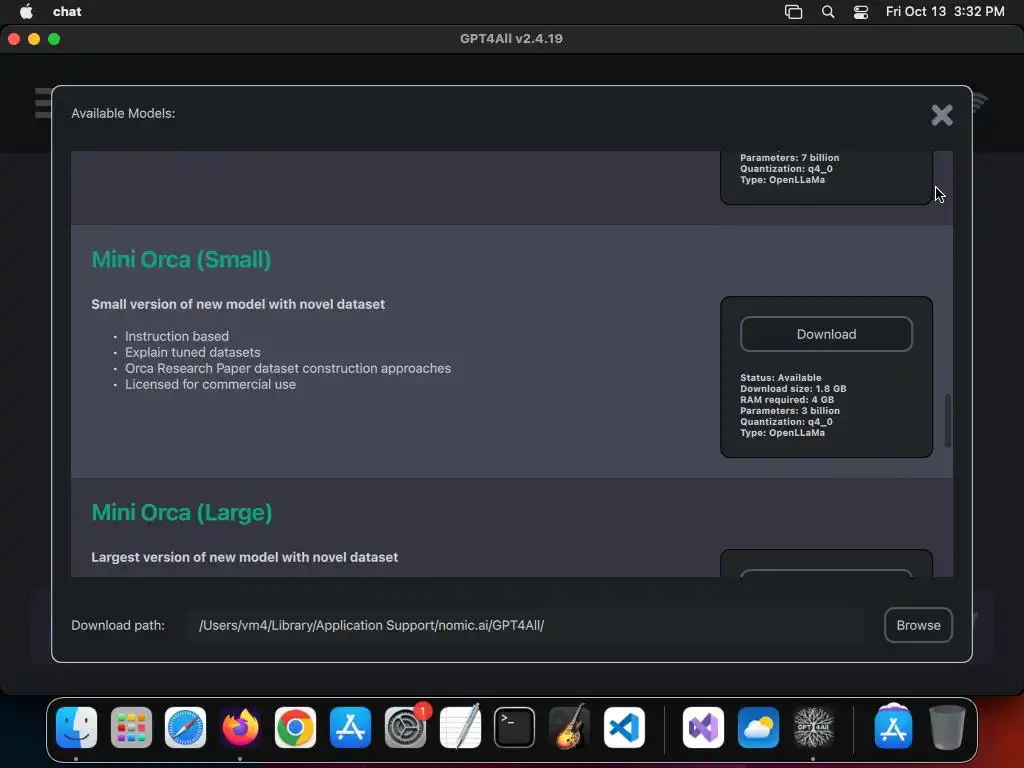Click the 'RAM required: 4 GB' text
The width and height of the screenshot is (1024, 768).
click(x=787, y=400)
